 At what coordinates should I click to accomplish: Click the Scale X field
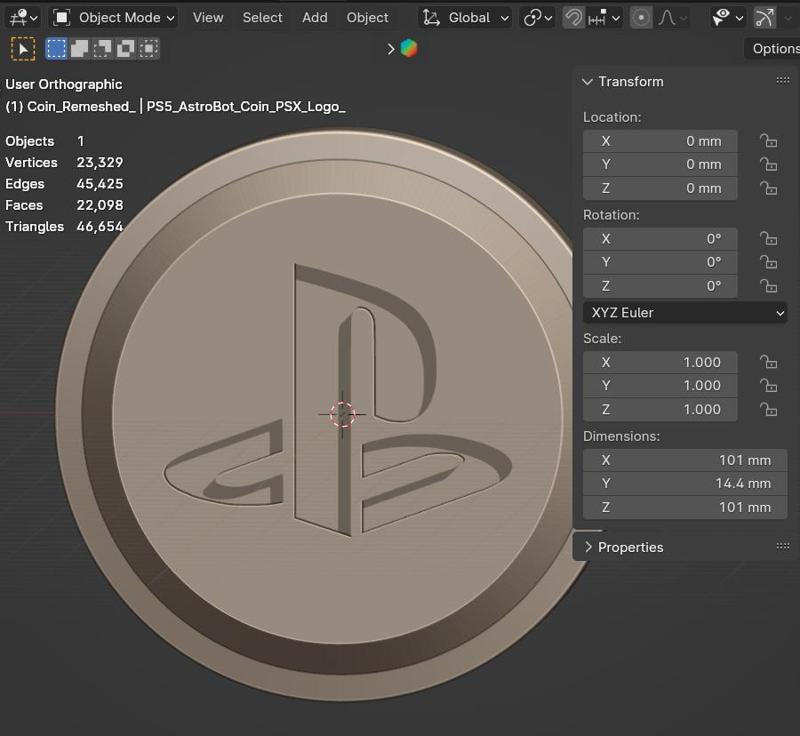[660, 362]
